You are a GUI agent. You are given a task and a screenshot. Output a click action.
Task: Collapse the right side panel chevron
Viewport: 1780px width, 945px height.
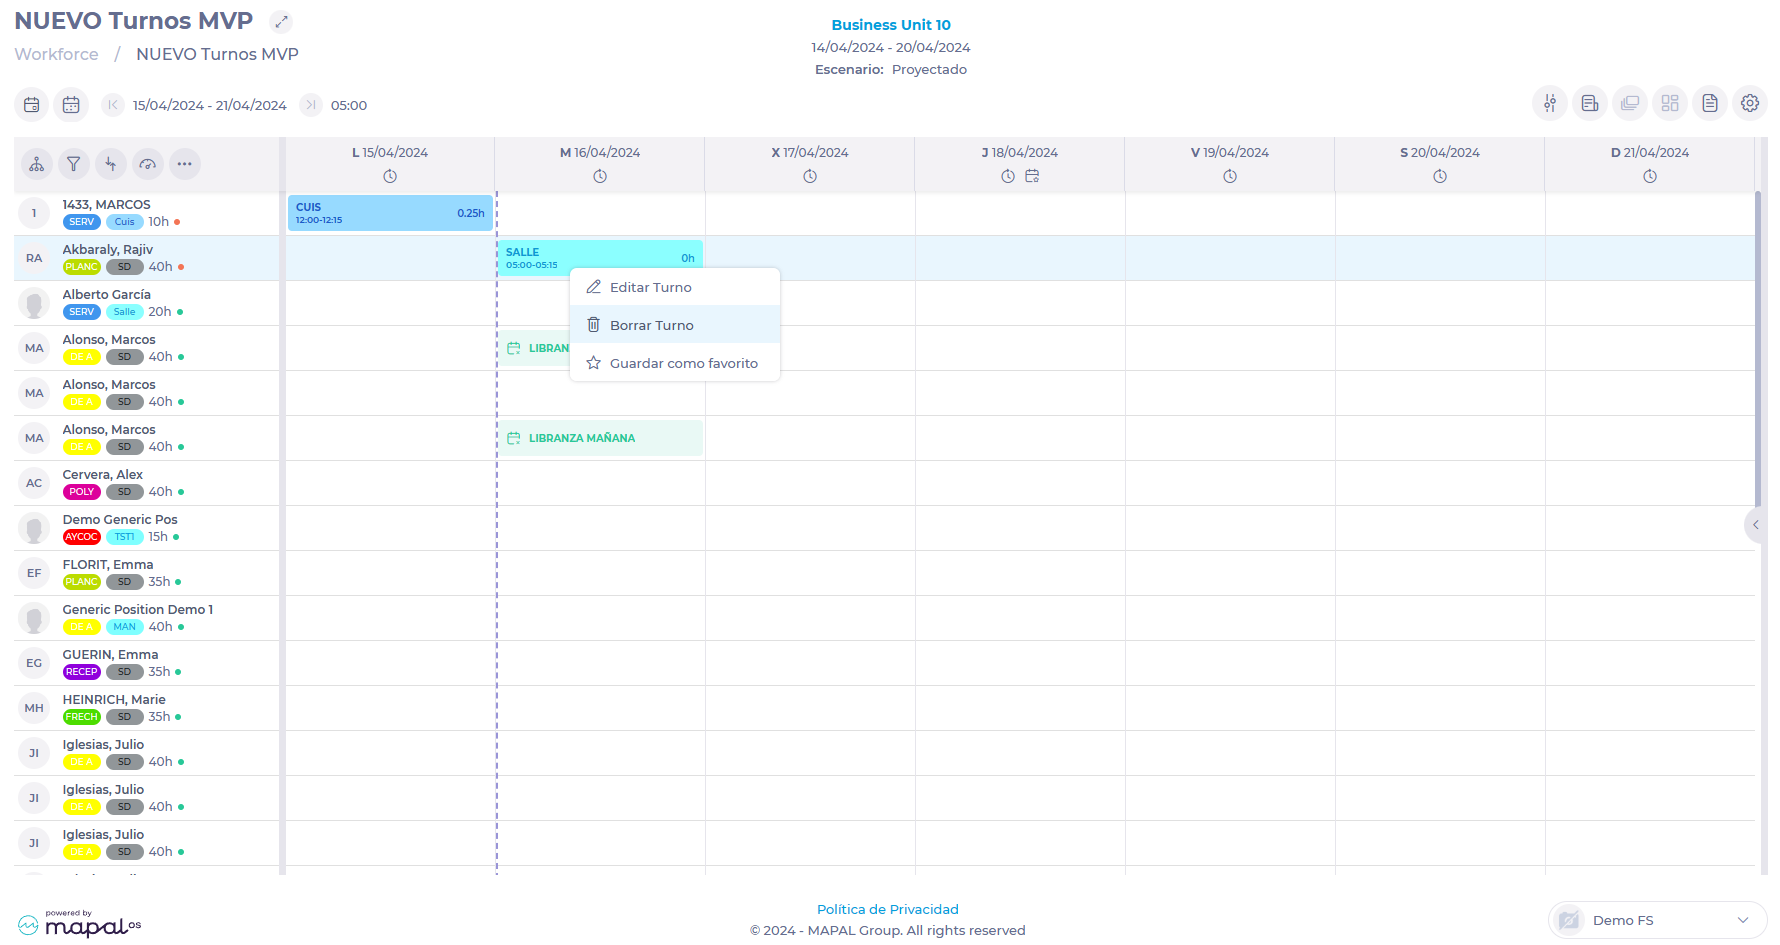1755,525
